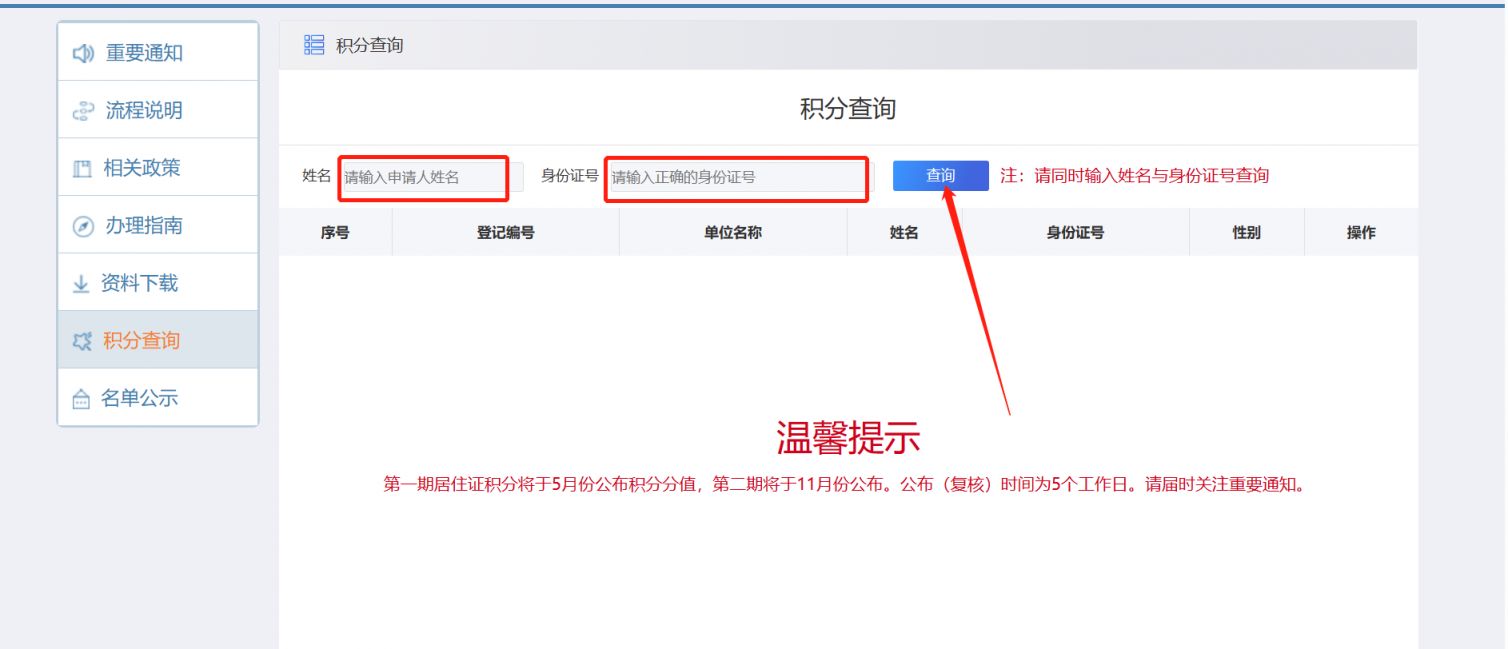Screen dimensions: 1508x649
Task: Focus the 姓名 applicant name input field
Action: 428,178
